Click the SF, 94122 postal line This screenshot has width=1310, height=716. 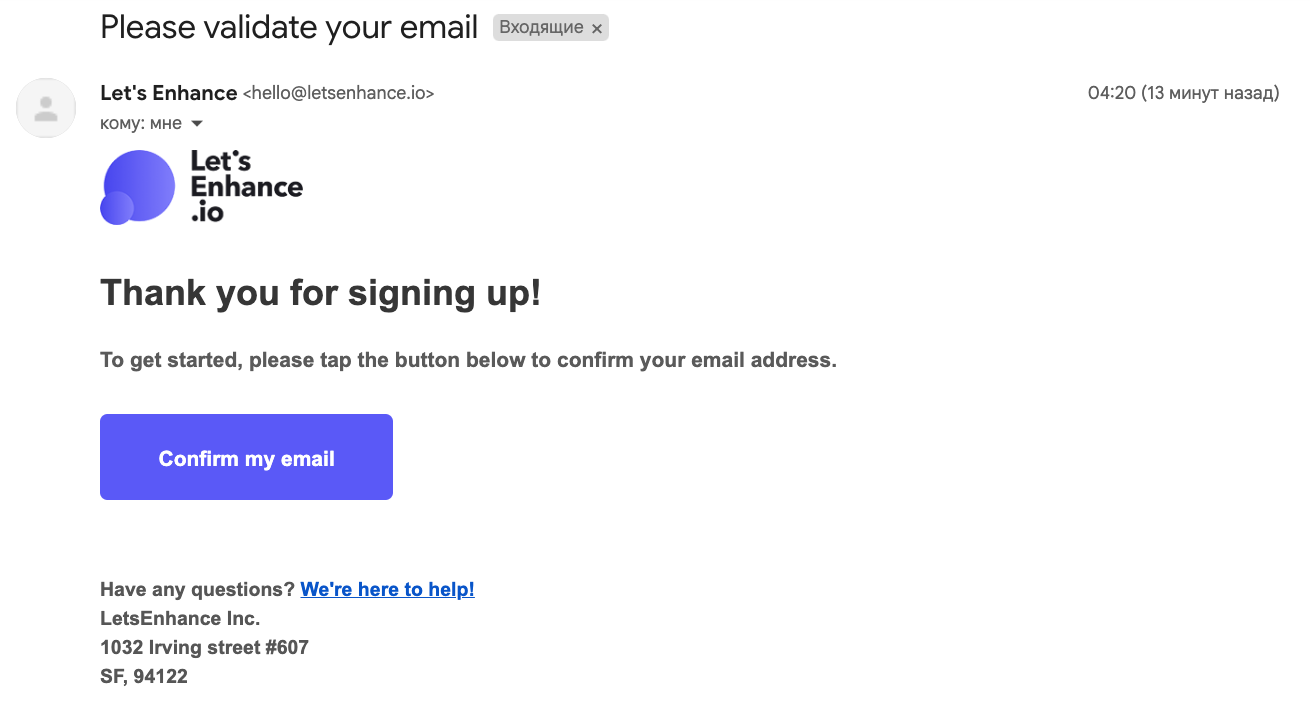click(x=144, y=677)
